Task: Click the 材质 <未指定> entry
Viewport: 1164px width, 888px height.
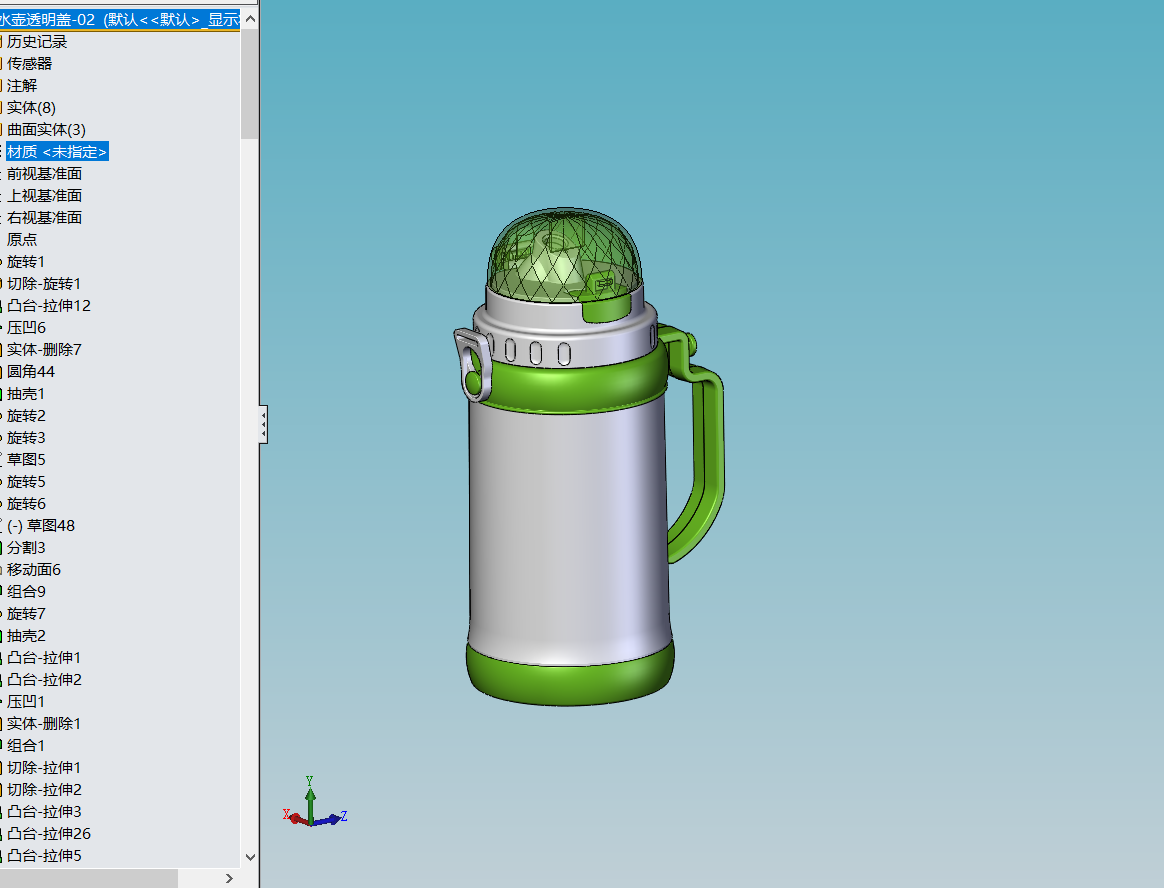Action: coord(57,151)
